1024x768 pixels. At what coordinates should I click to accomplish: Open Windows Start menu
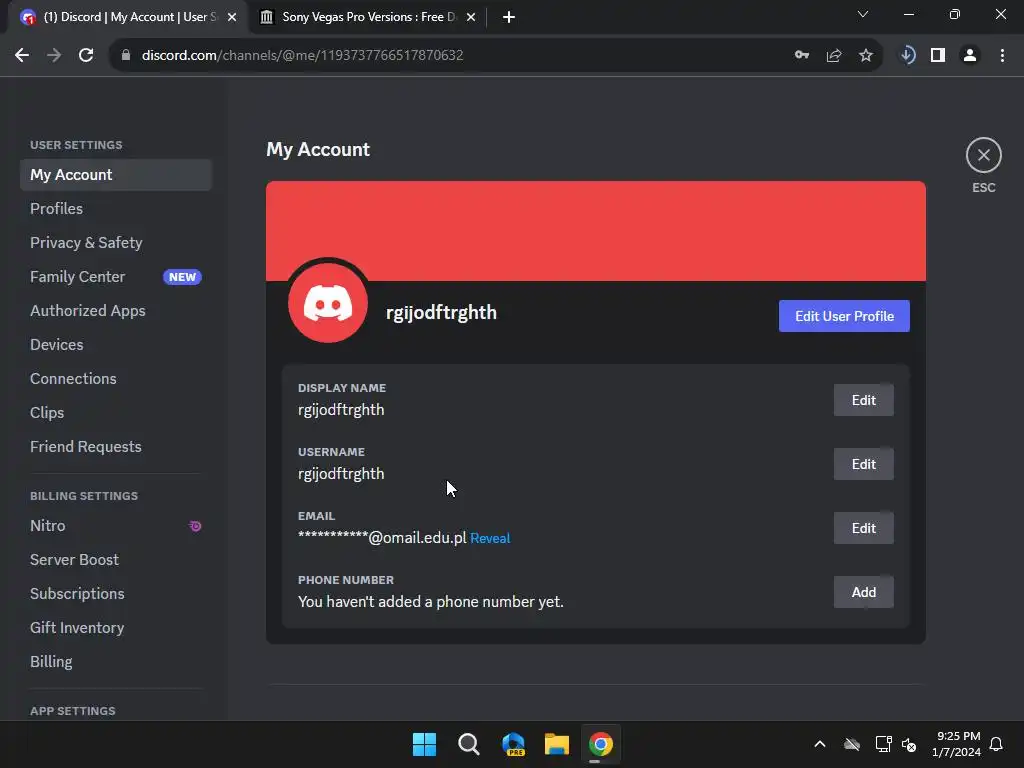tap(424, 744)
